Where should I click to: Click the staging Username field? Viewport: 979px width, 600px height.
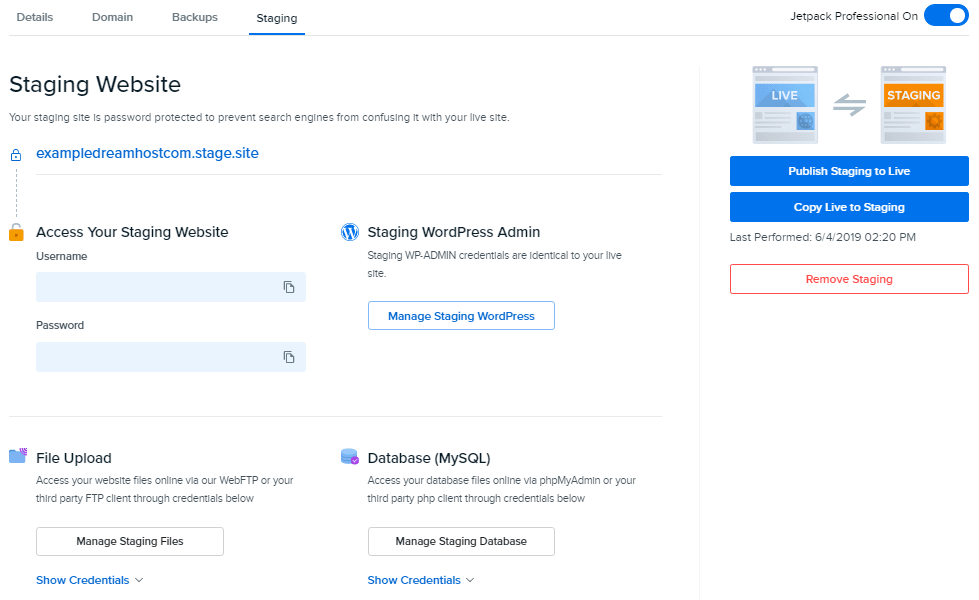coord(170,287)
